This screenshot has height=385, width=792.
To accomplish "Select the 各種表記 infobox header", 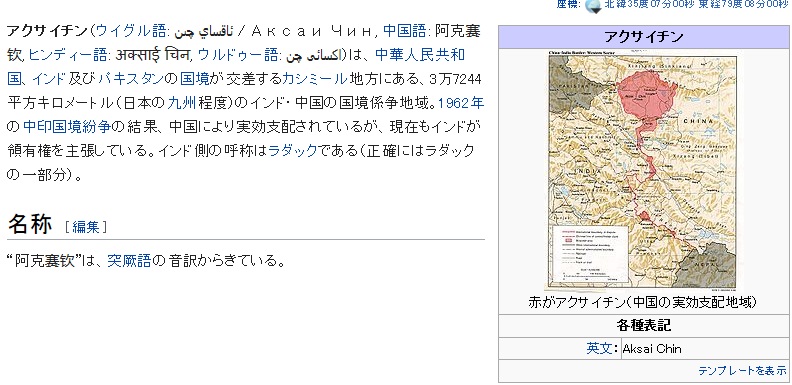I will click(644, 325).
